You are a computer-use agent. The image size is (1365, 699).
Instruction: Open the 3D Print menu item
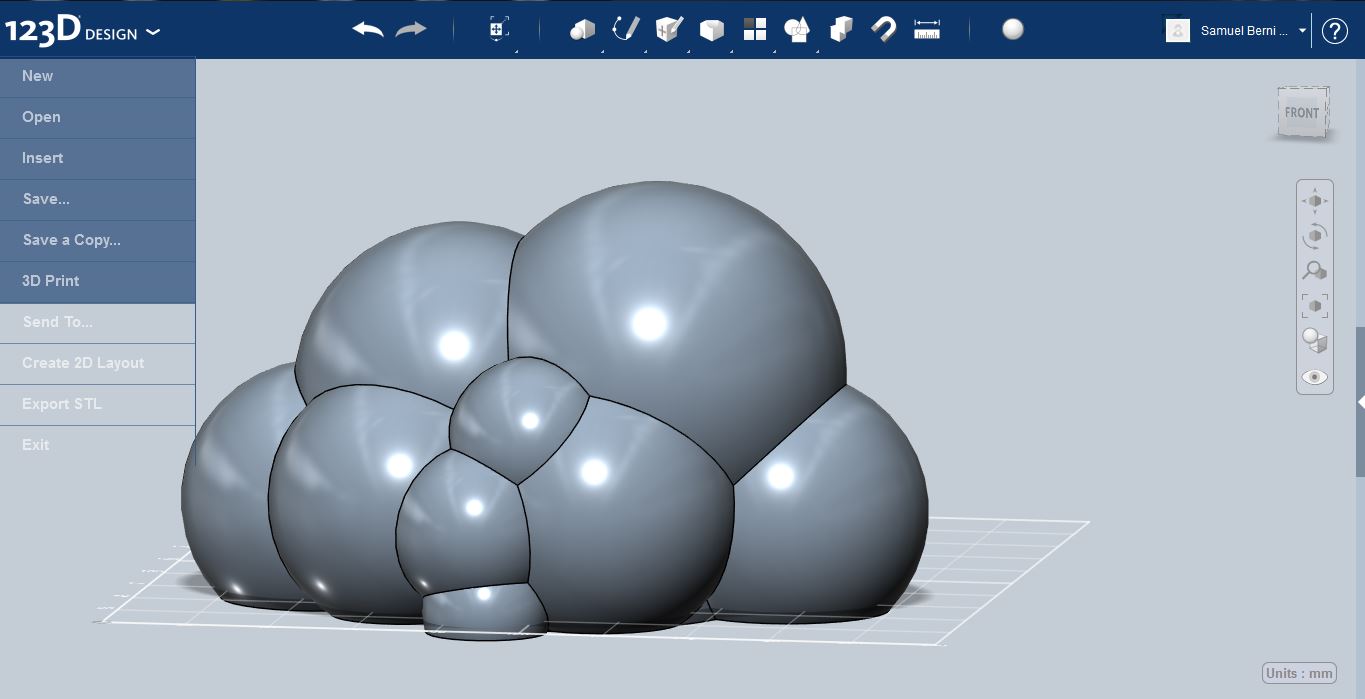coord(50,281)
